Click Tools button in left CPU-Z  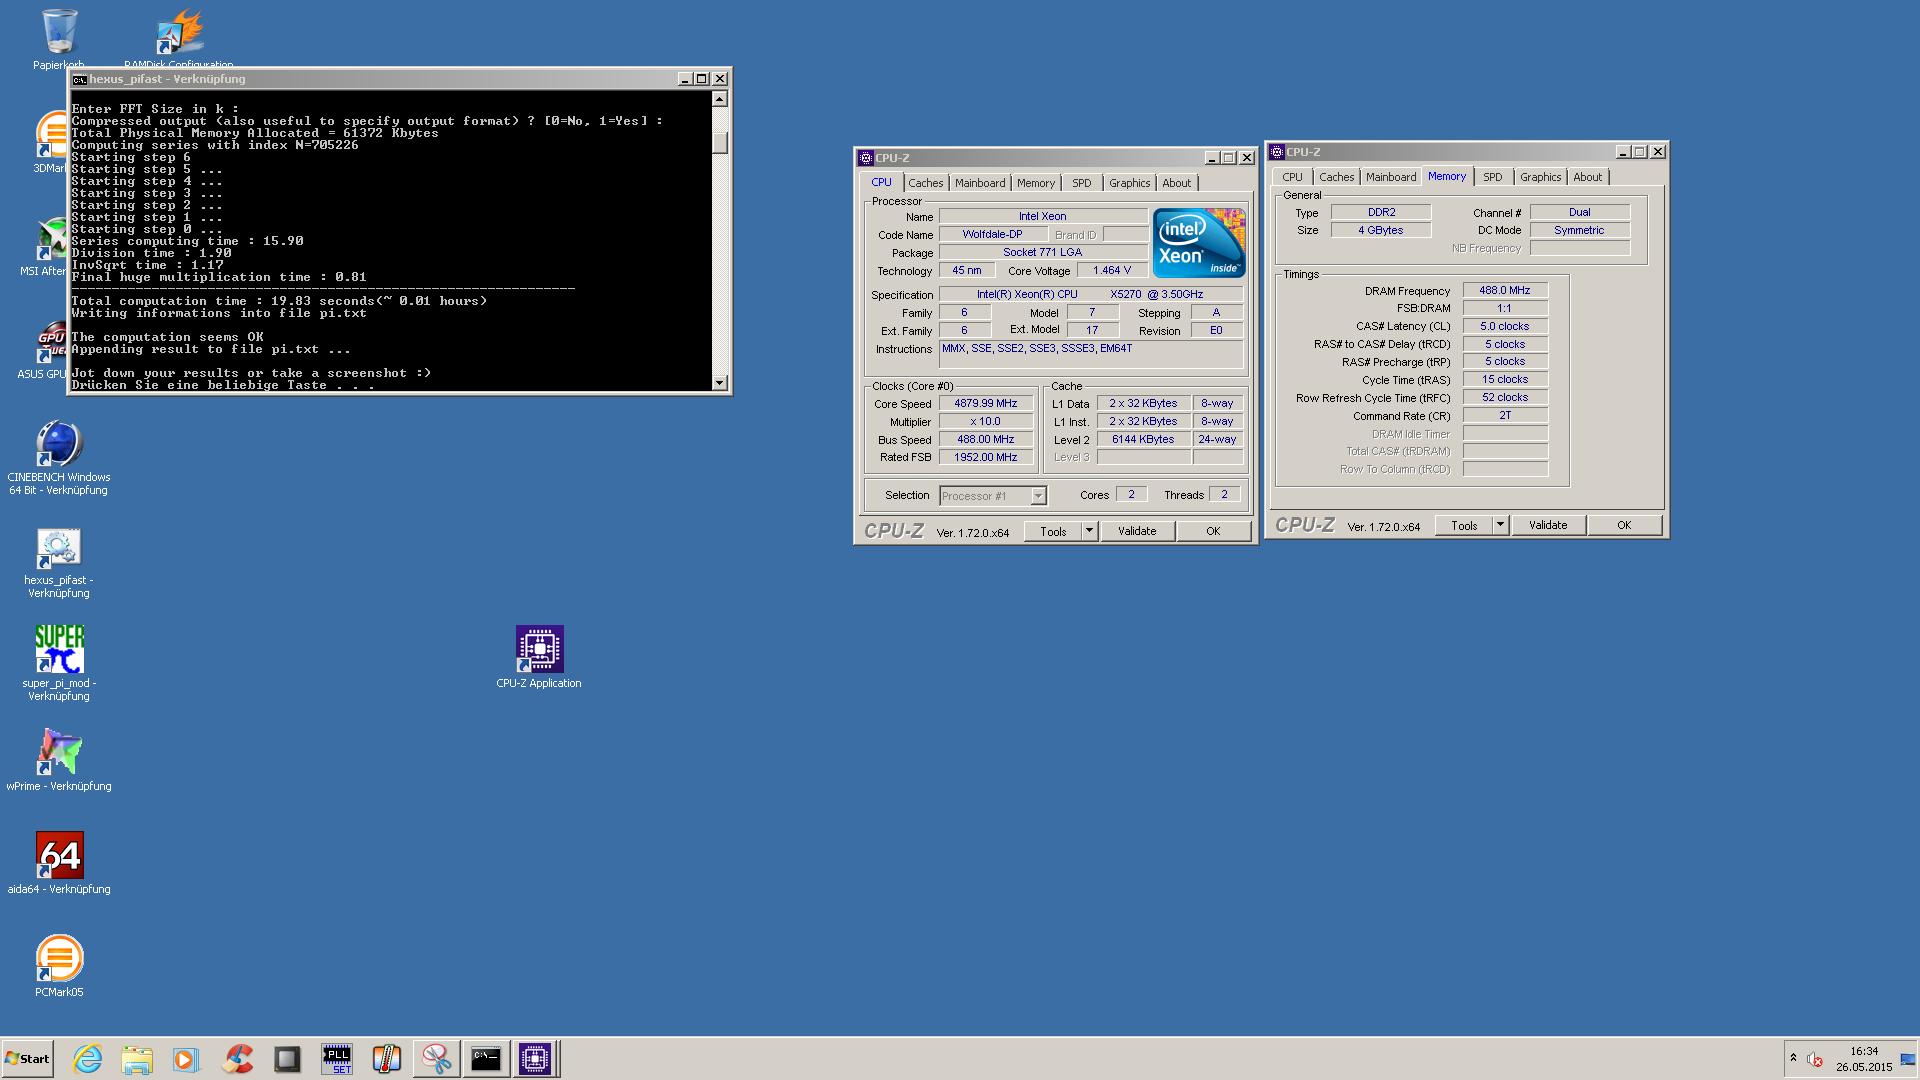(1053, 531)
